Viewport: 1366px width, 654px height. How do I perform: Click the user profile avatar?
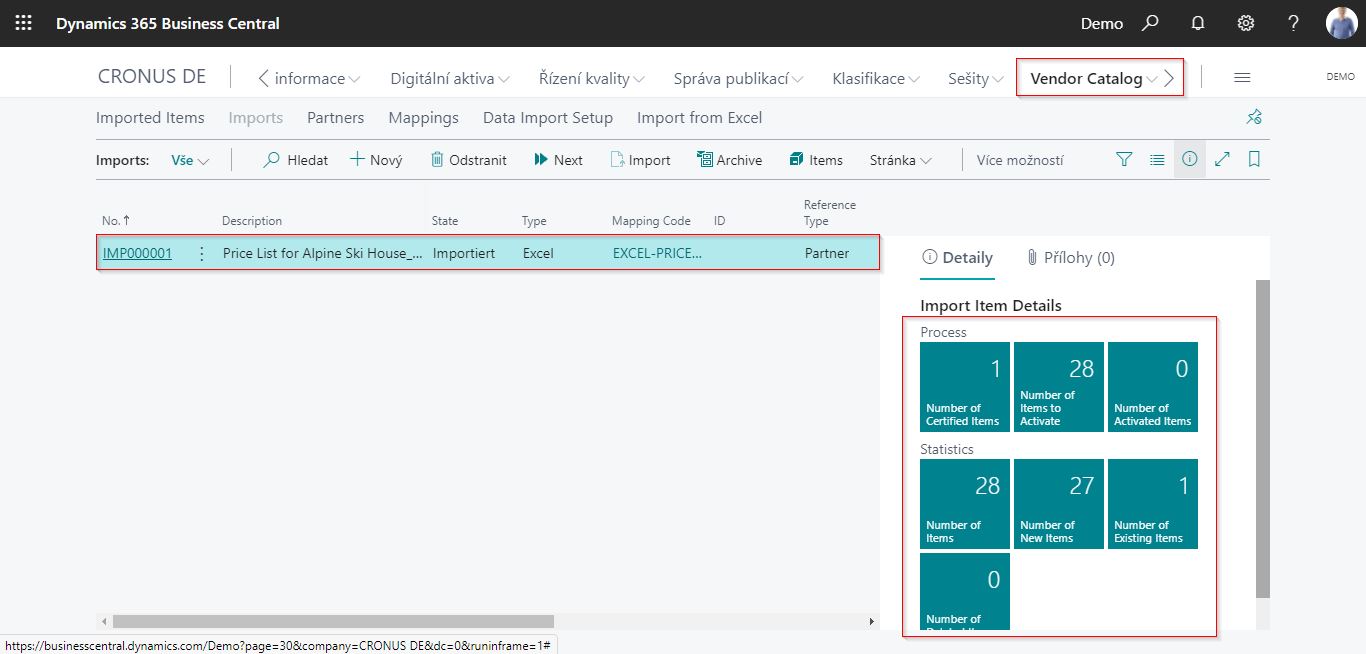coord(1341,23)
